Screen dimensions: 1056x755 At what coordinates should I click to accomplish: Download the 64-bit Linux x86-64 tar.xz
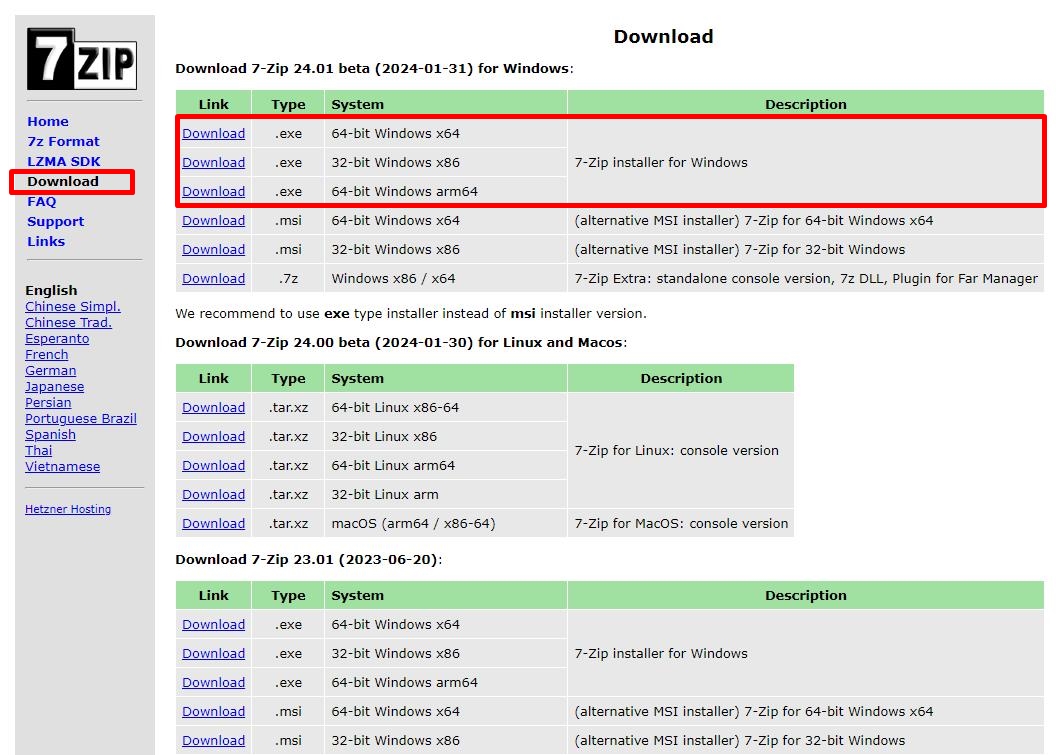(x=213, y=407)
